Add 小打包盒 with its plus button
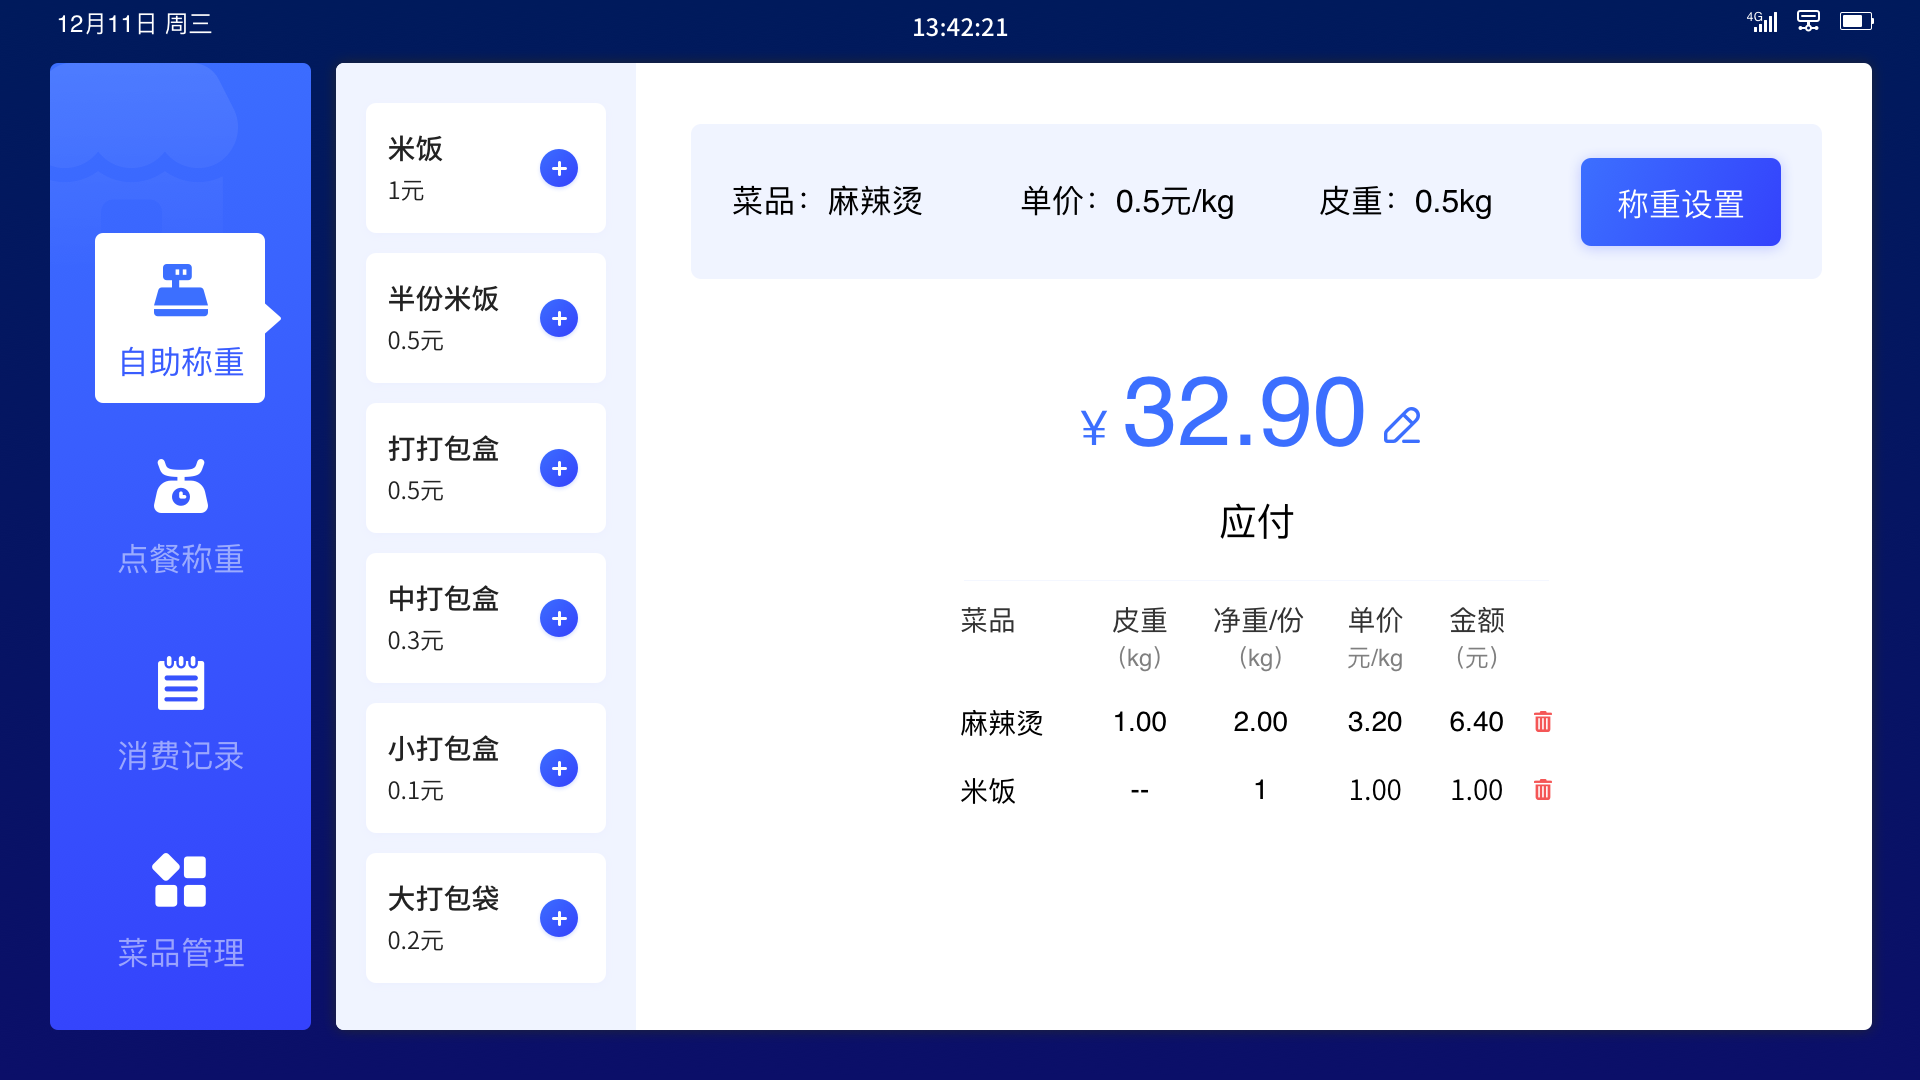Screen dimensions: 1920x1080 (559, 768)
